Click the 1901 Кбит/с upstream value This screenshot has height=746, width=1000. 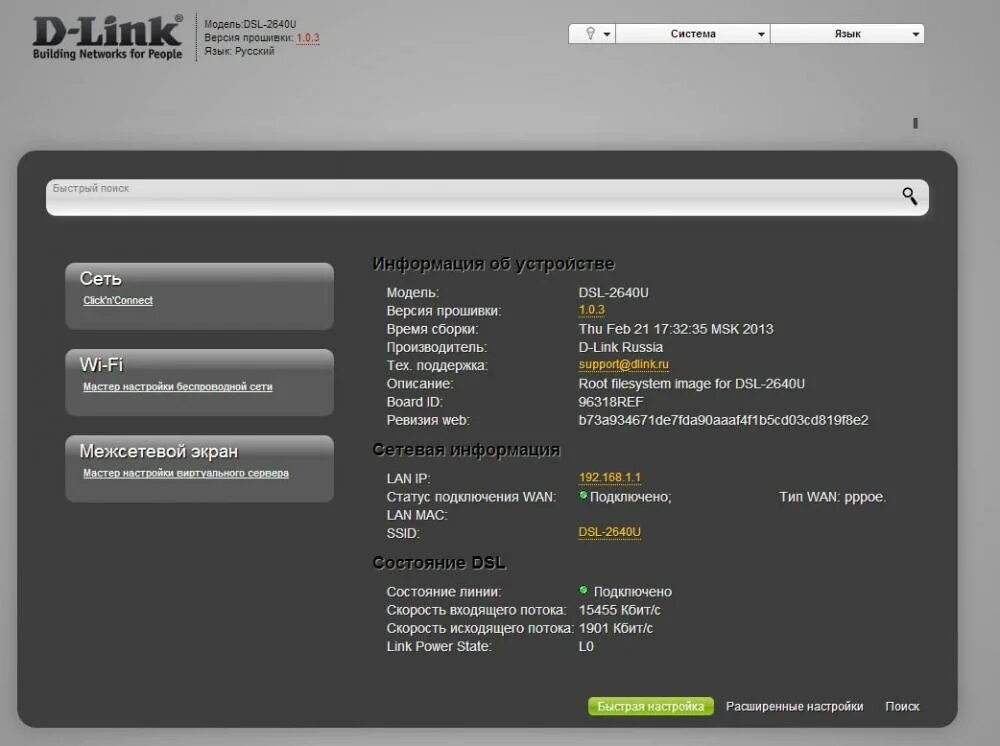(615, 629)
